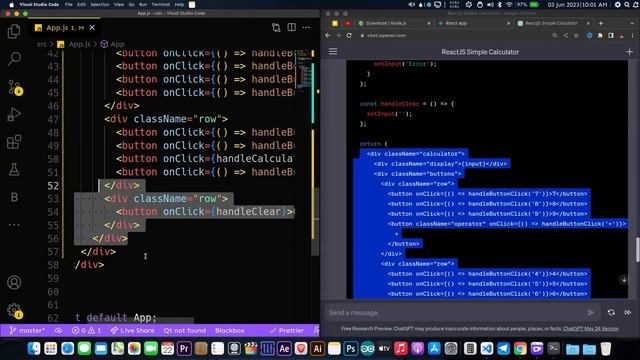Image resolution: width=640 pixels, height=360 pixels.
Task: Click the VS Code minimap code overview
Action: 304,69
